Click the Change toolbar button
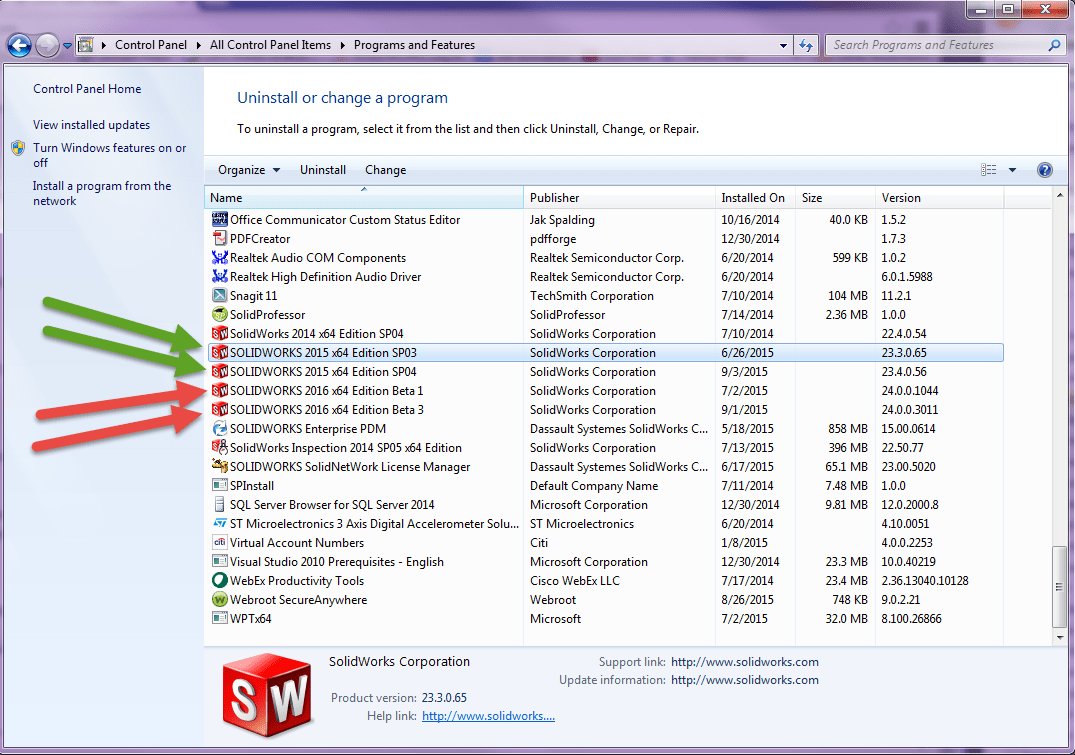Image resolution: width=1075 pixels, height=755 pixels. coord(385,170)
